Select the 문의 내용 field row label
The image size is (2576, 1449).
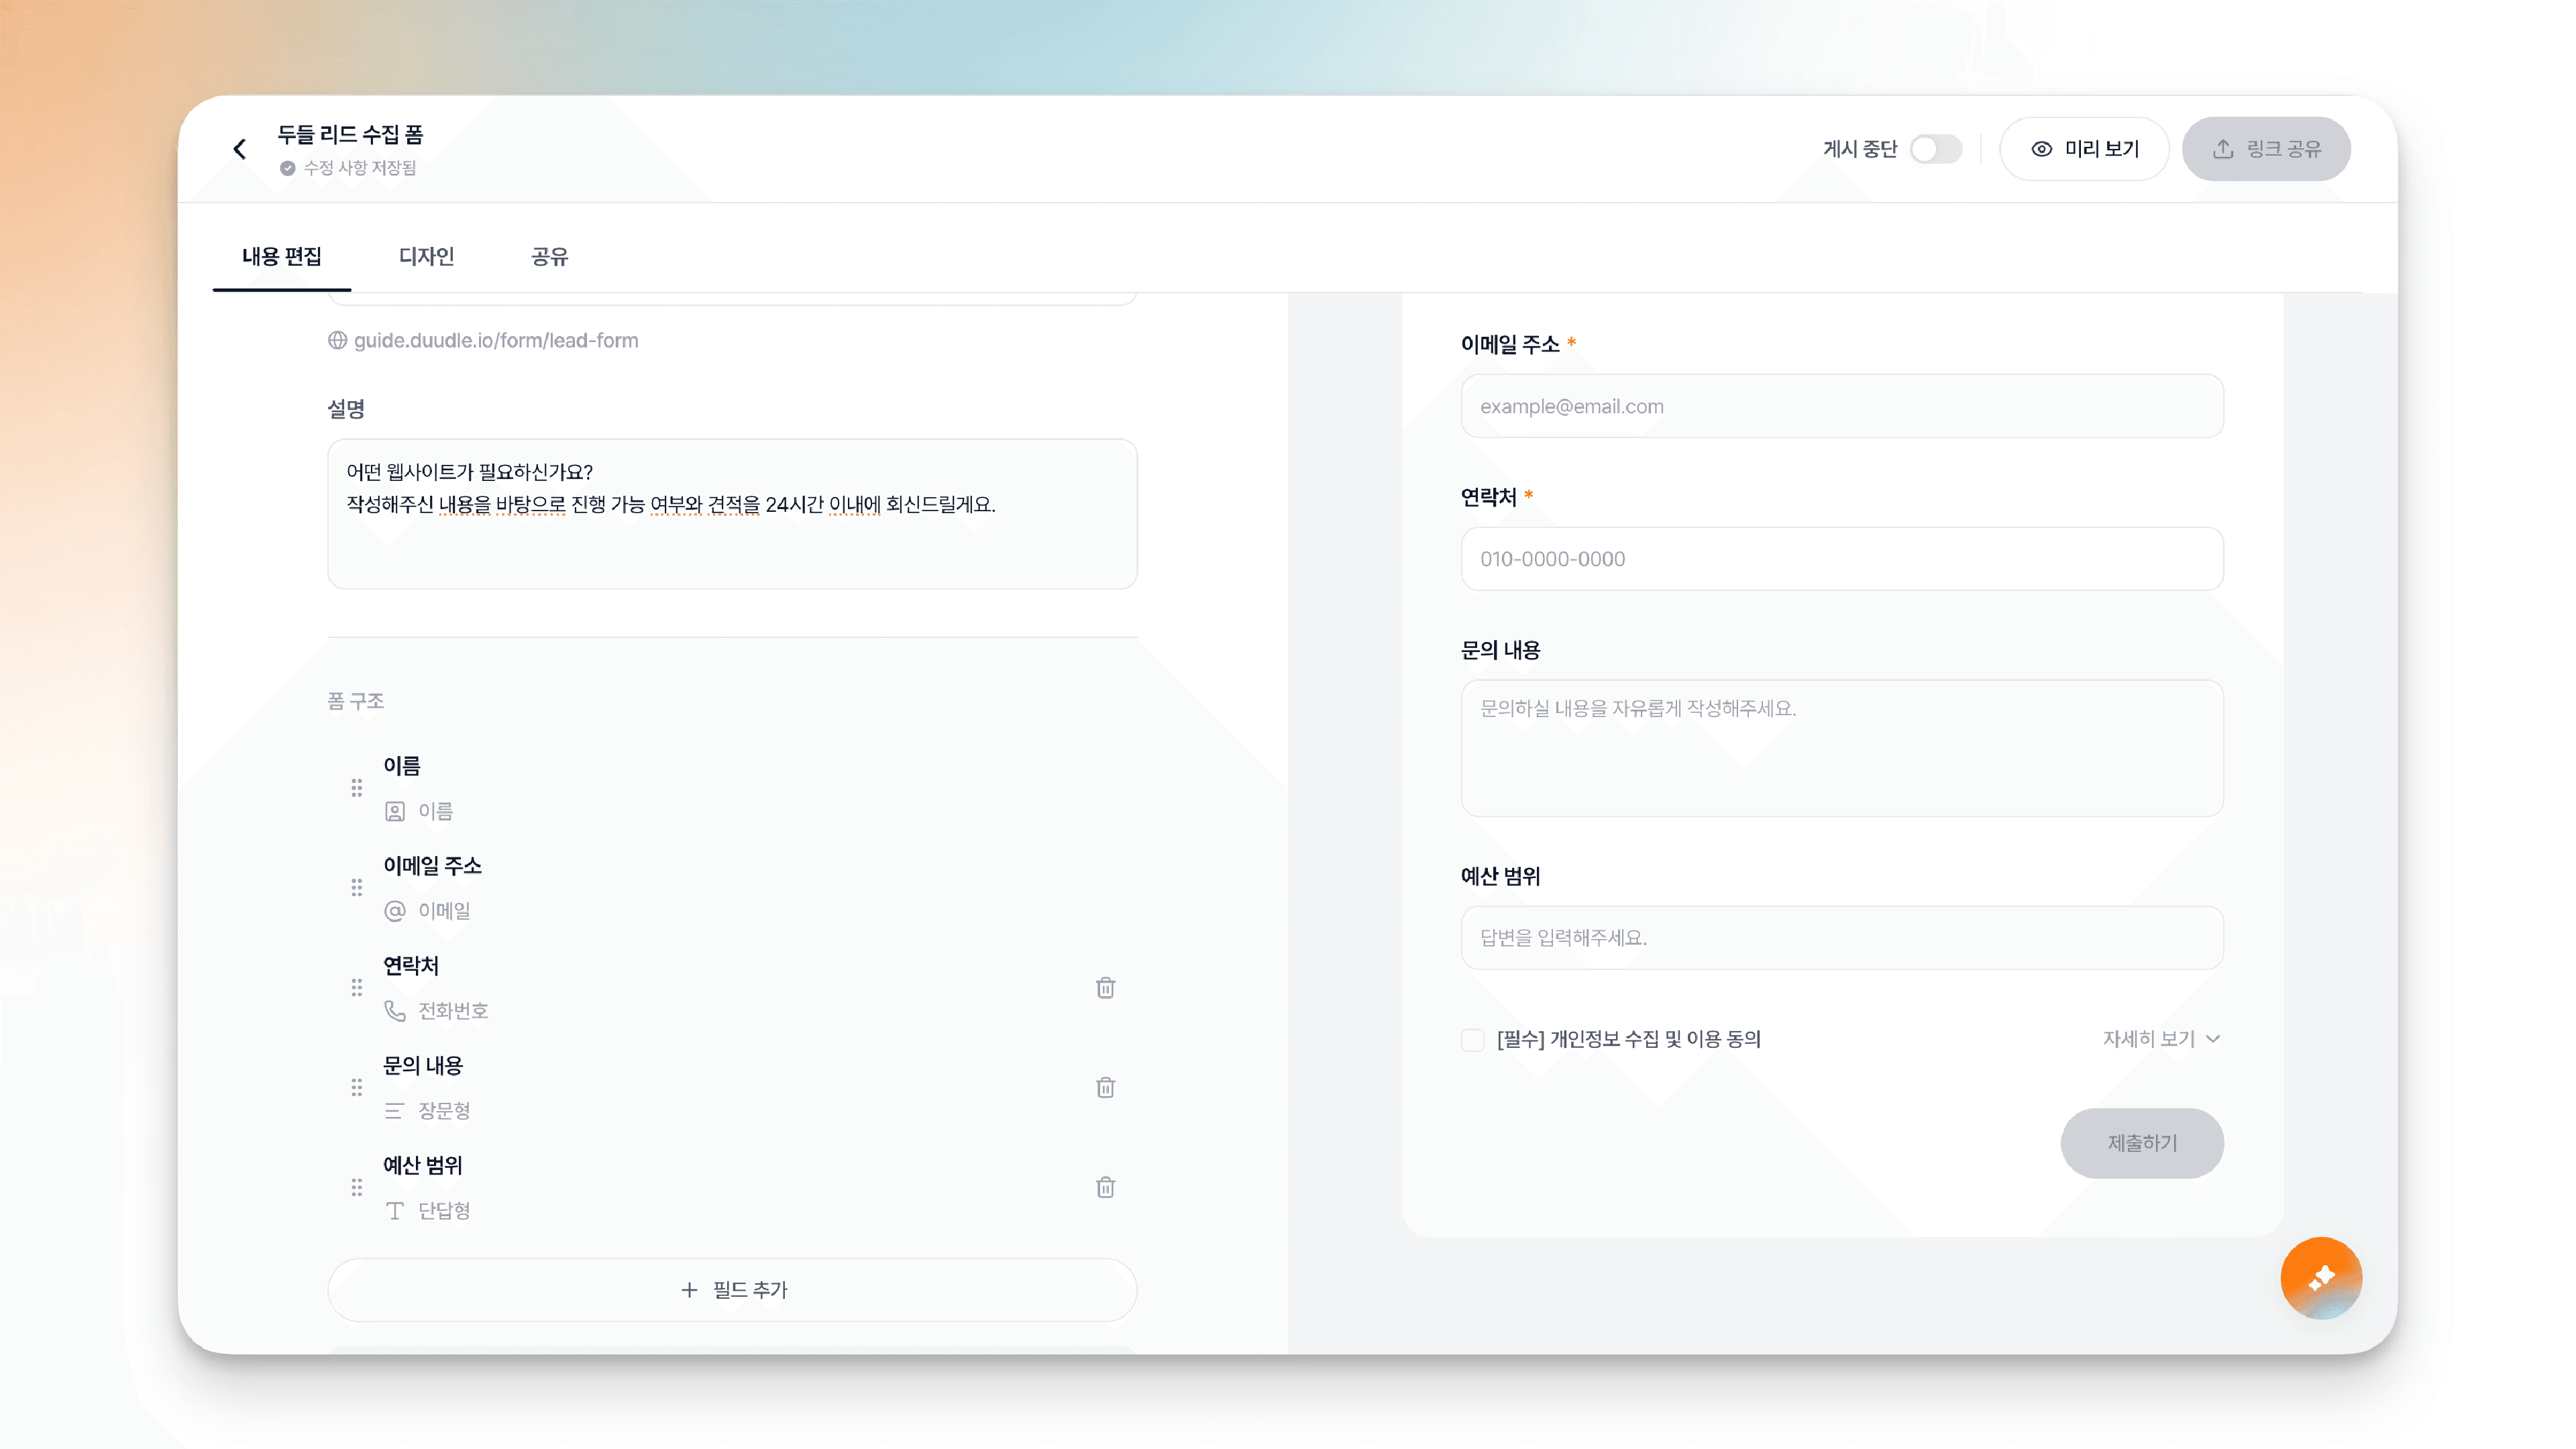click(423, 1066)
